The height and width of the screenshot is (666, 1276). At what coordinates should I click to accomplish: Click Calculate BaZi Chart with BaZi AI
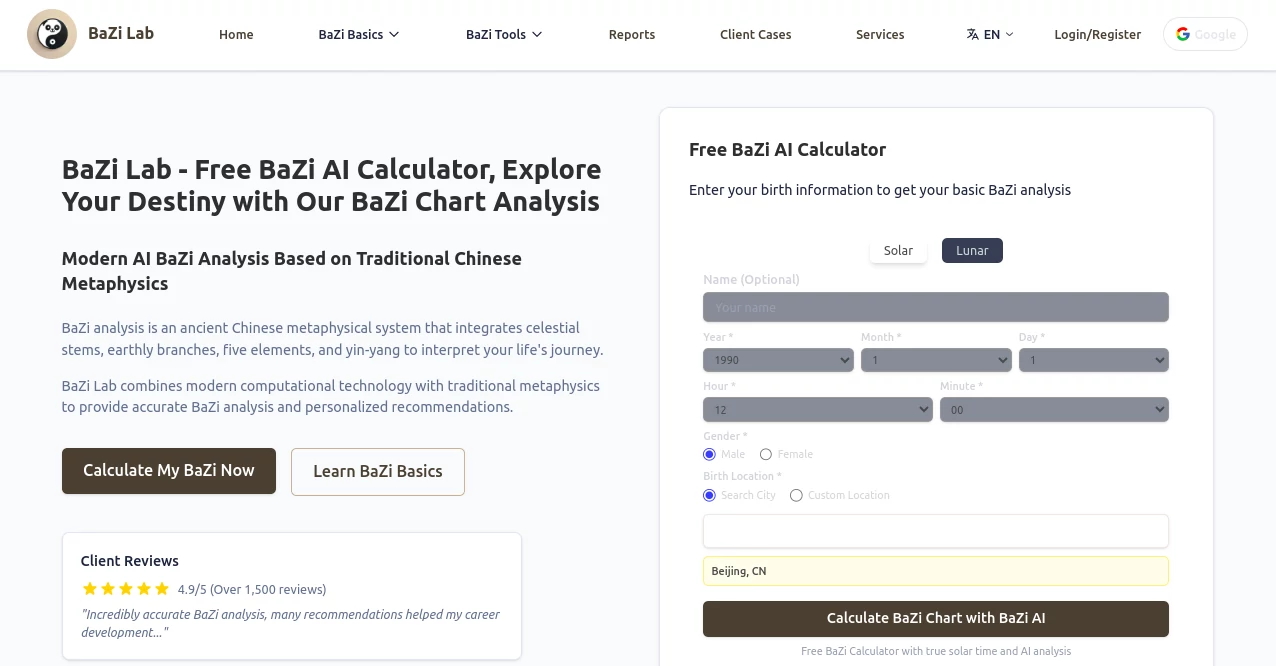(x=935, y=618)
